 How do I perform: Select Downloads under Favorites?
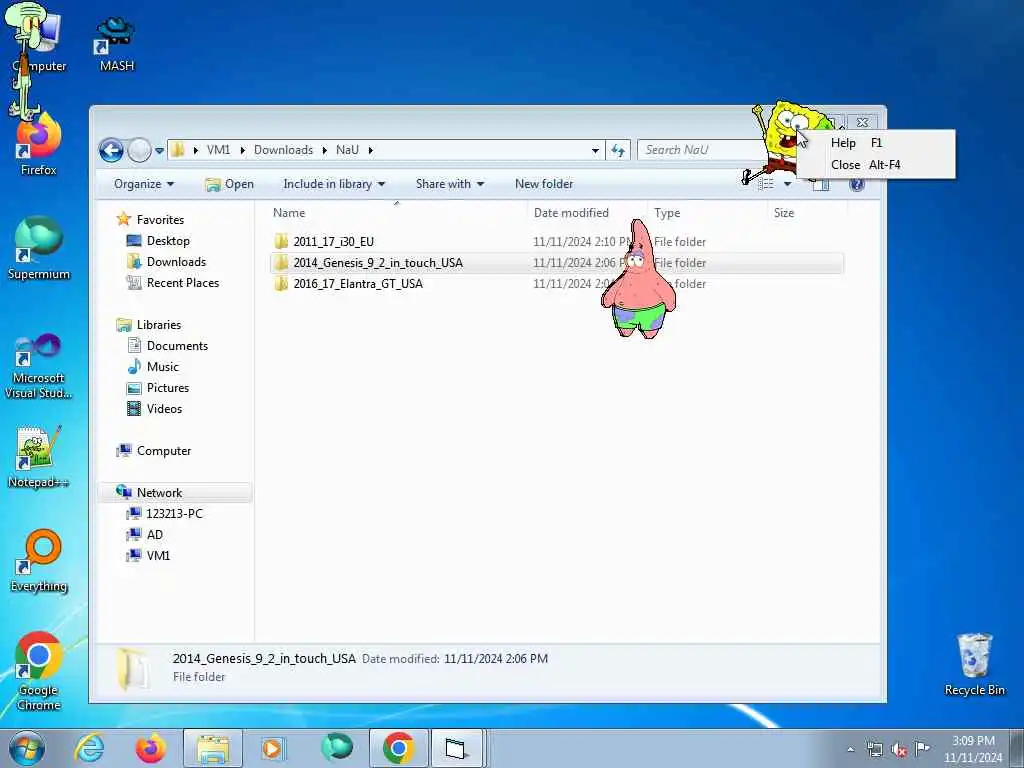[176, 262]
